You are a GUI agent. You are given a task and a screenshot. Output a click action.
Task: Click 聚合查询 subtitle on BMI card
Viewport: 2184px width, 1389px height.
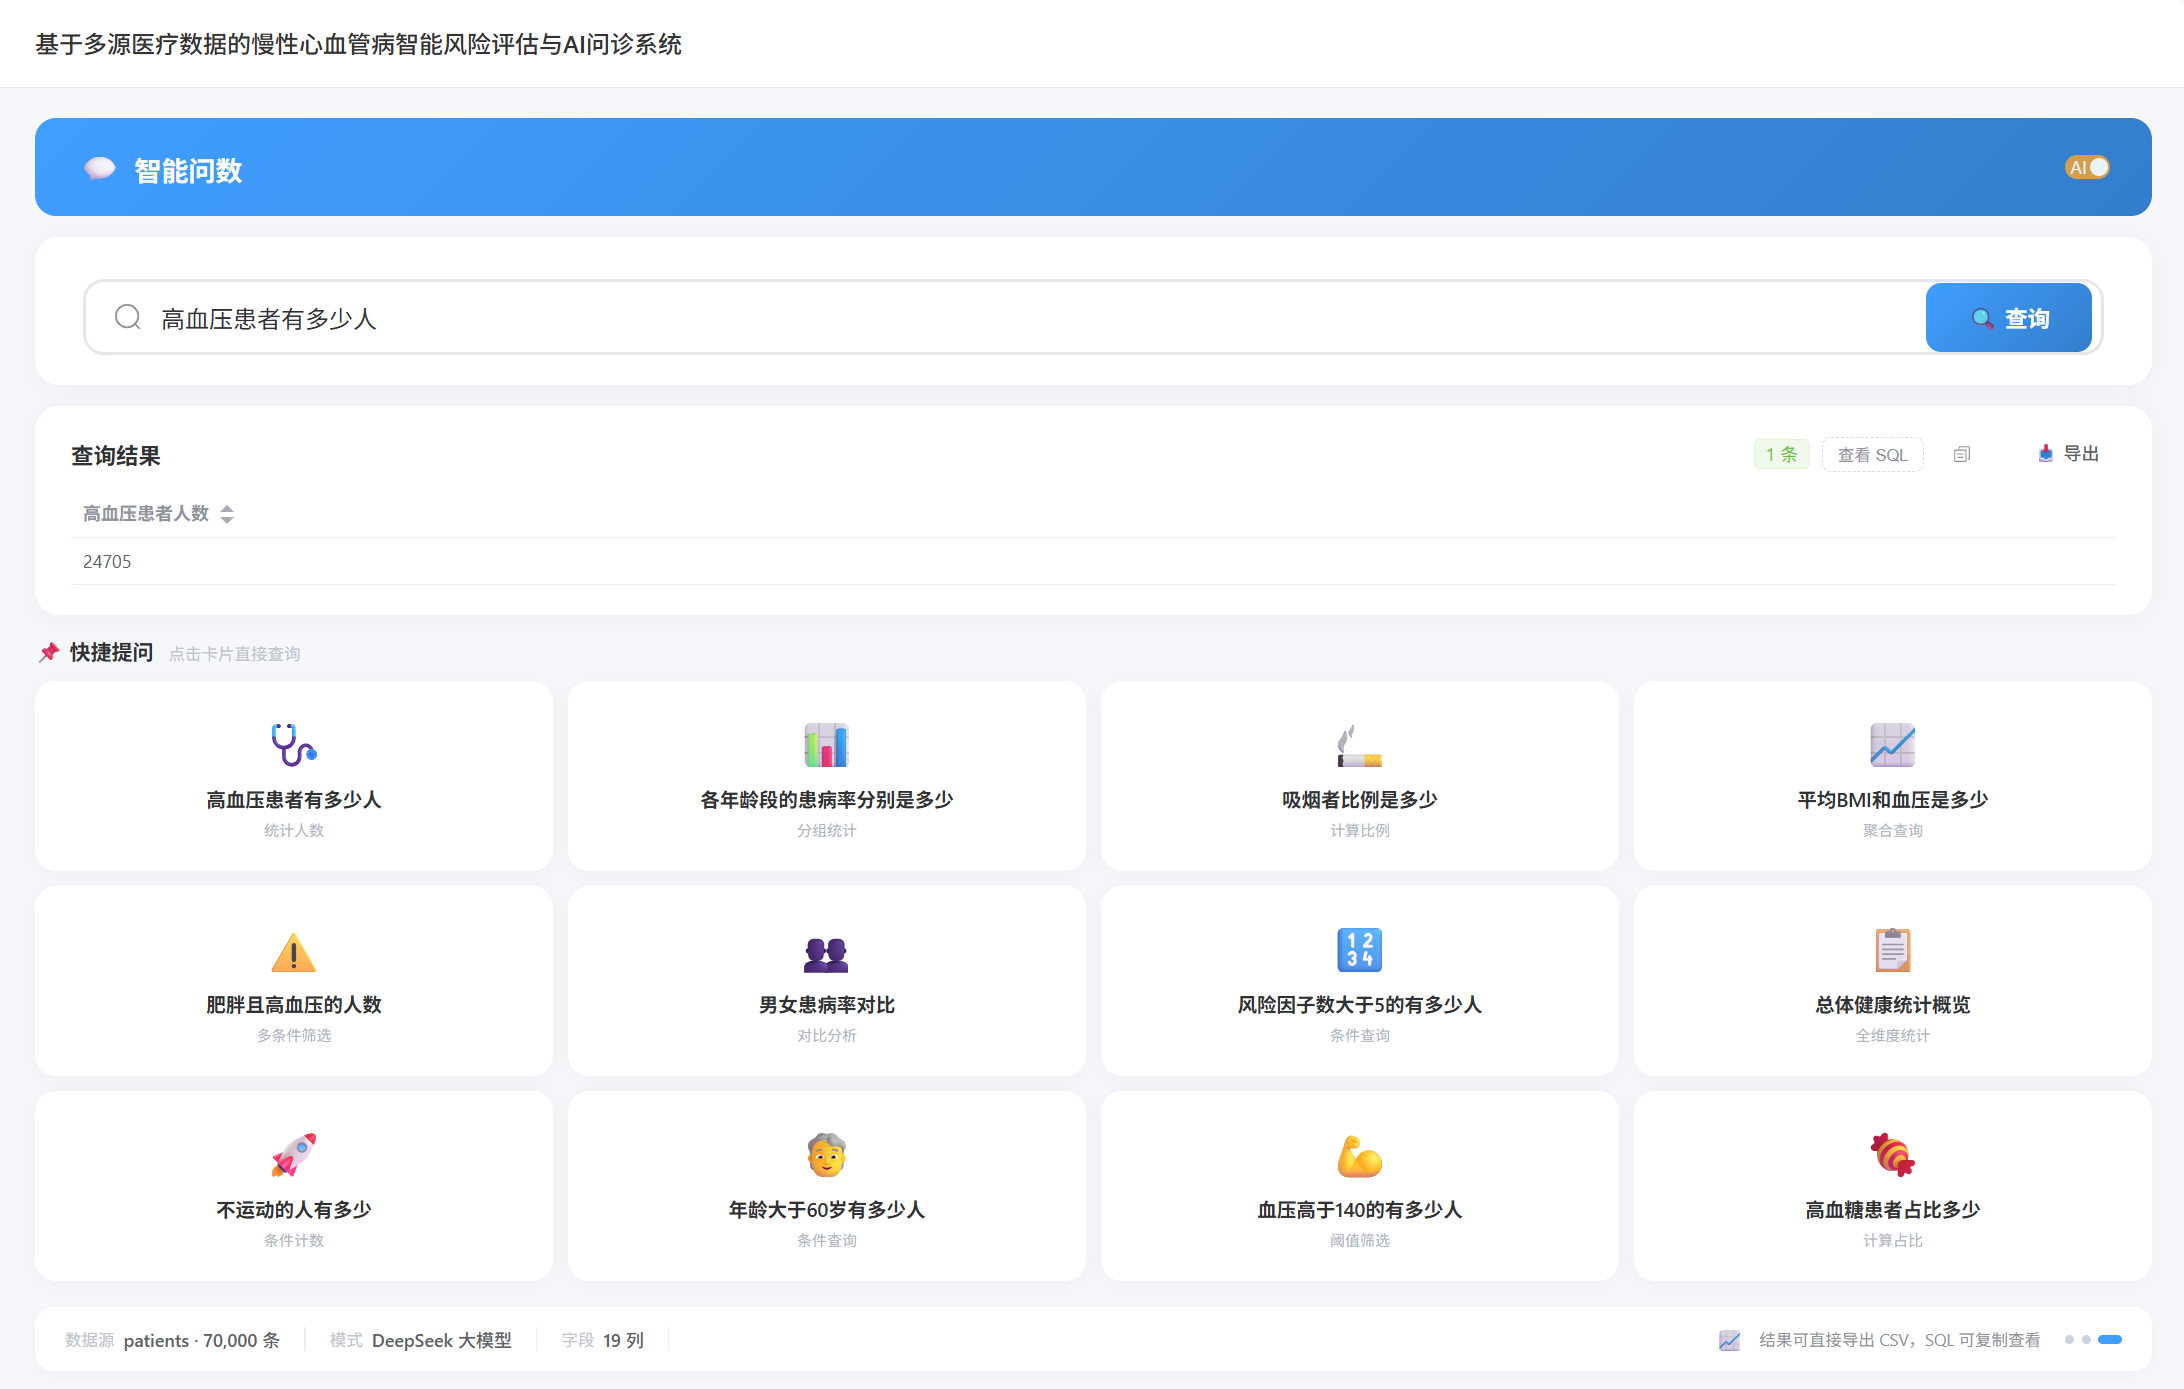pyautogui.click(x=1892, y=830)
